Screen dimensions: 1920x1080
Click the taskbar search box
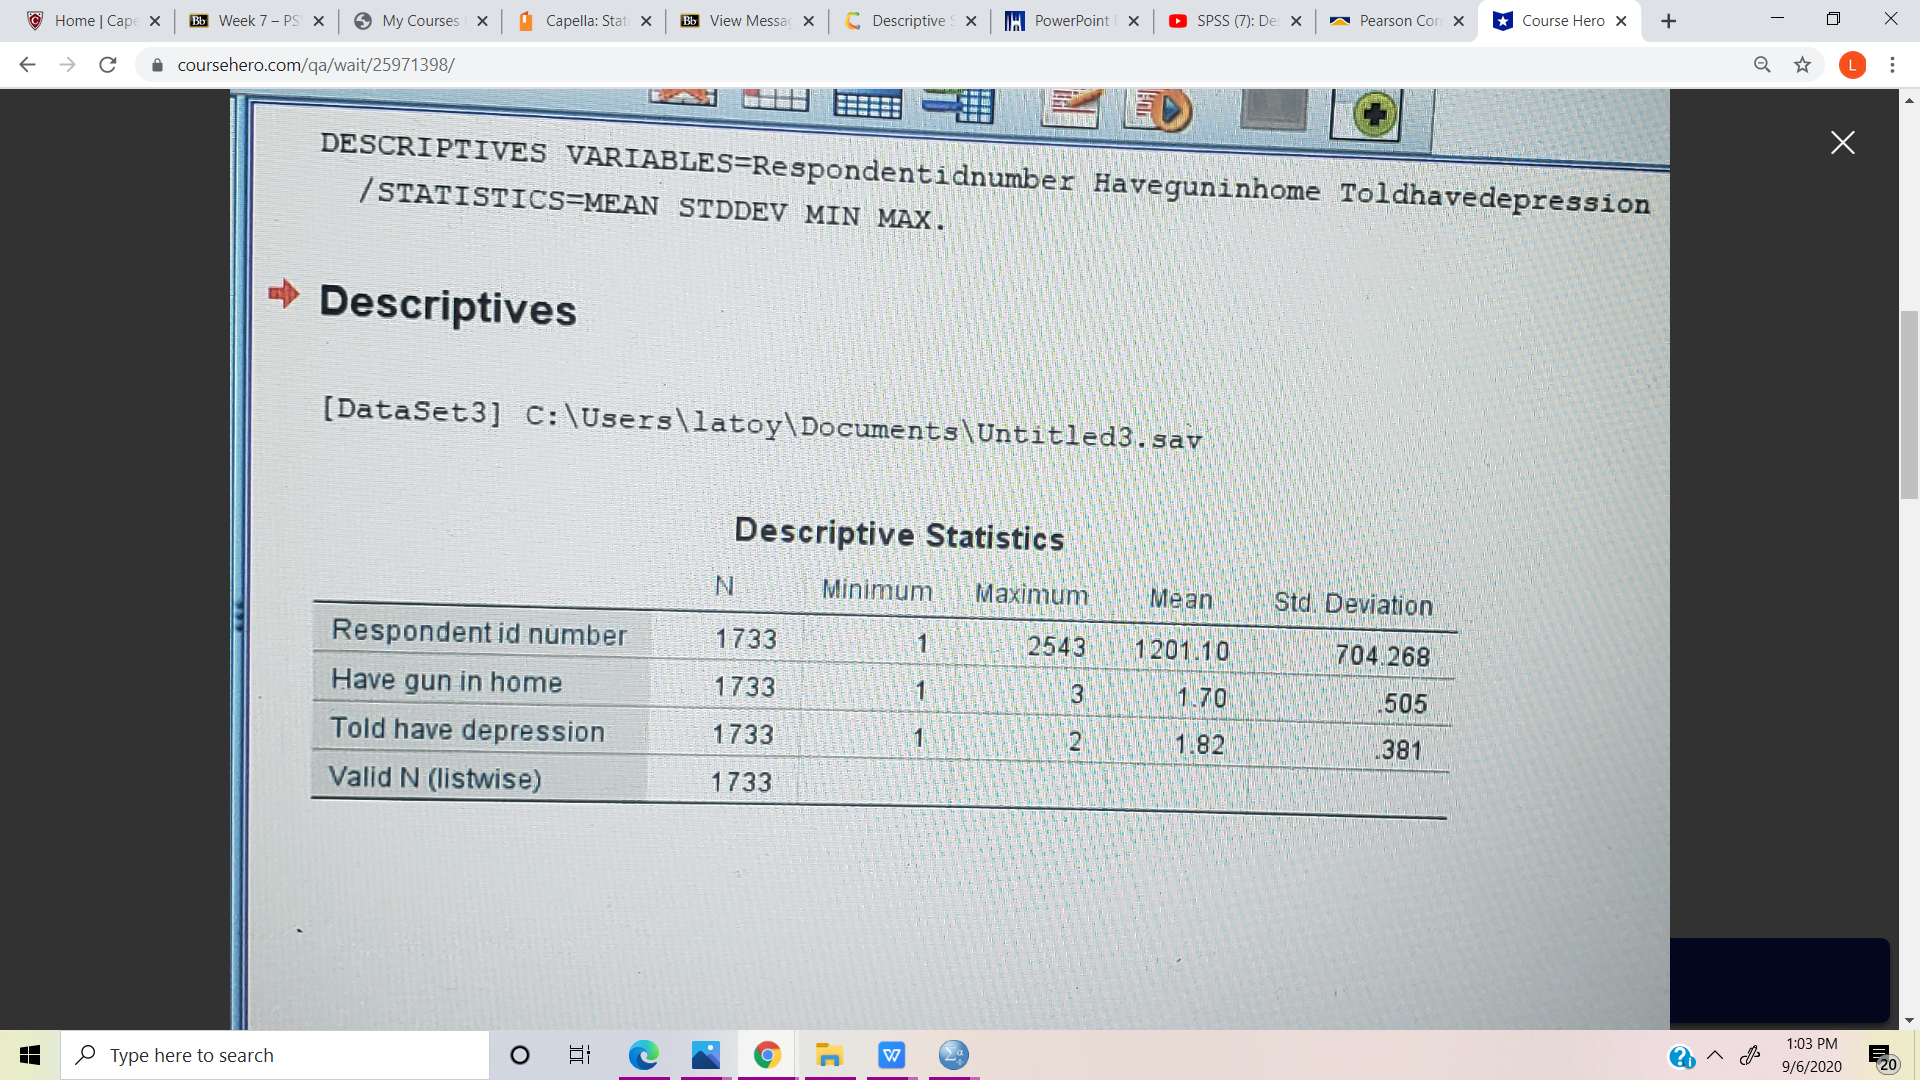click(275, 1055)
